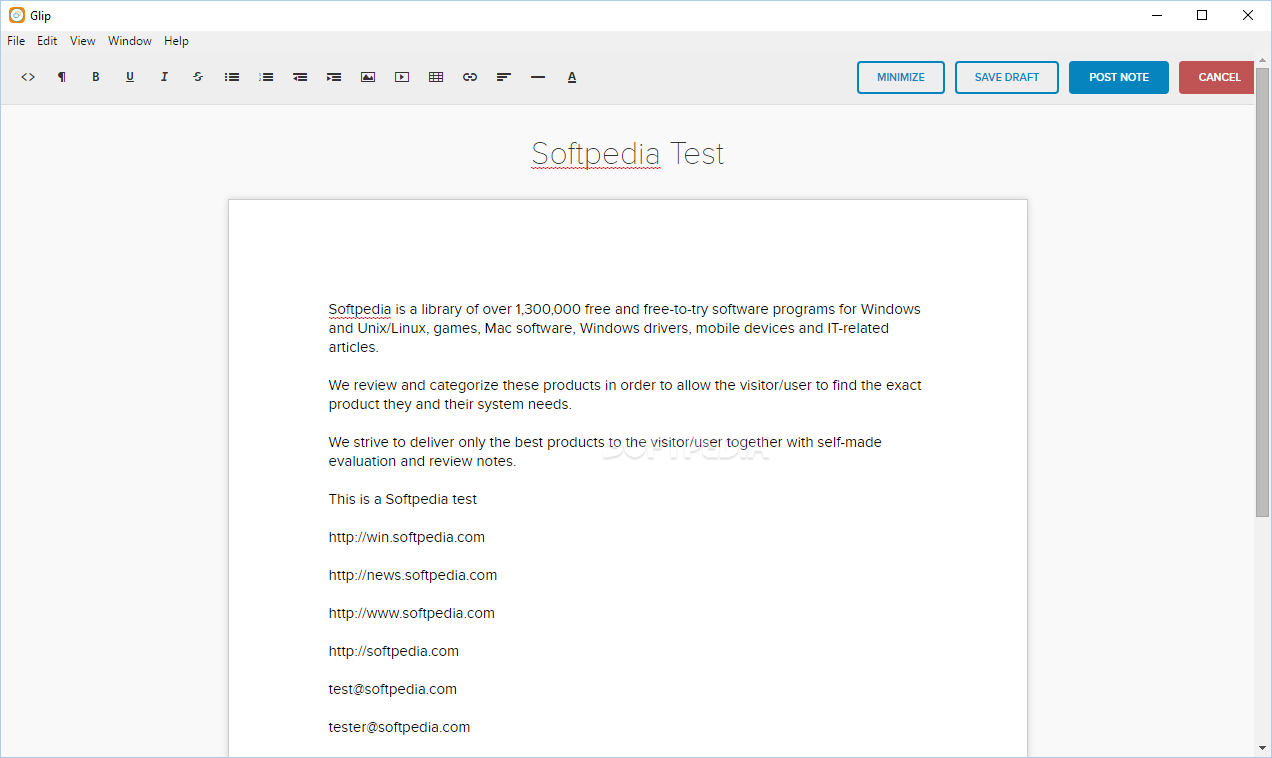Viewport: 1272px width, 758px height.
Task: Insert a table
Action: tap(436, 77)
